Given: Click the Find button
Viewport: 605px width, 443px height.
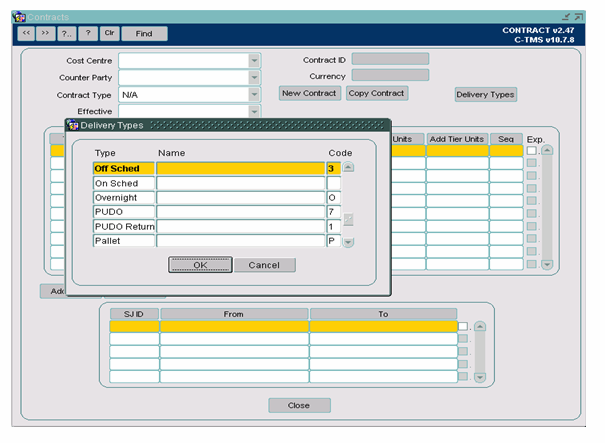Looking at the screenshot, I should pyautogui.click(x=144, y=34).
